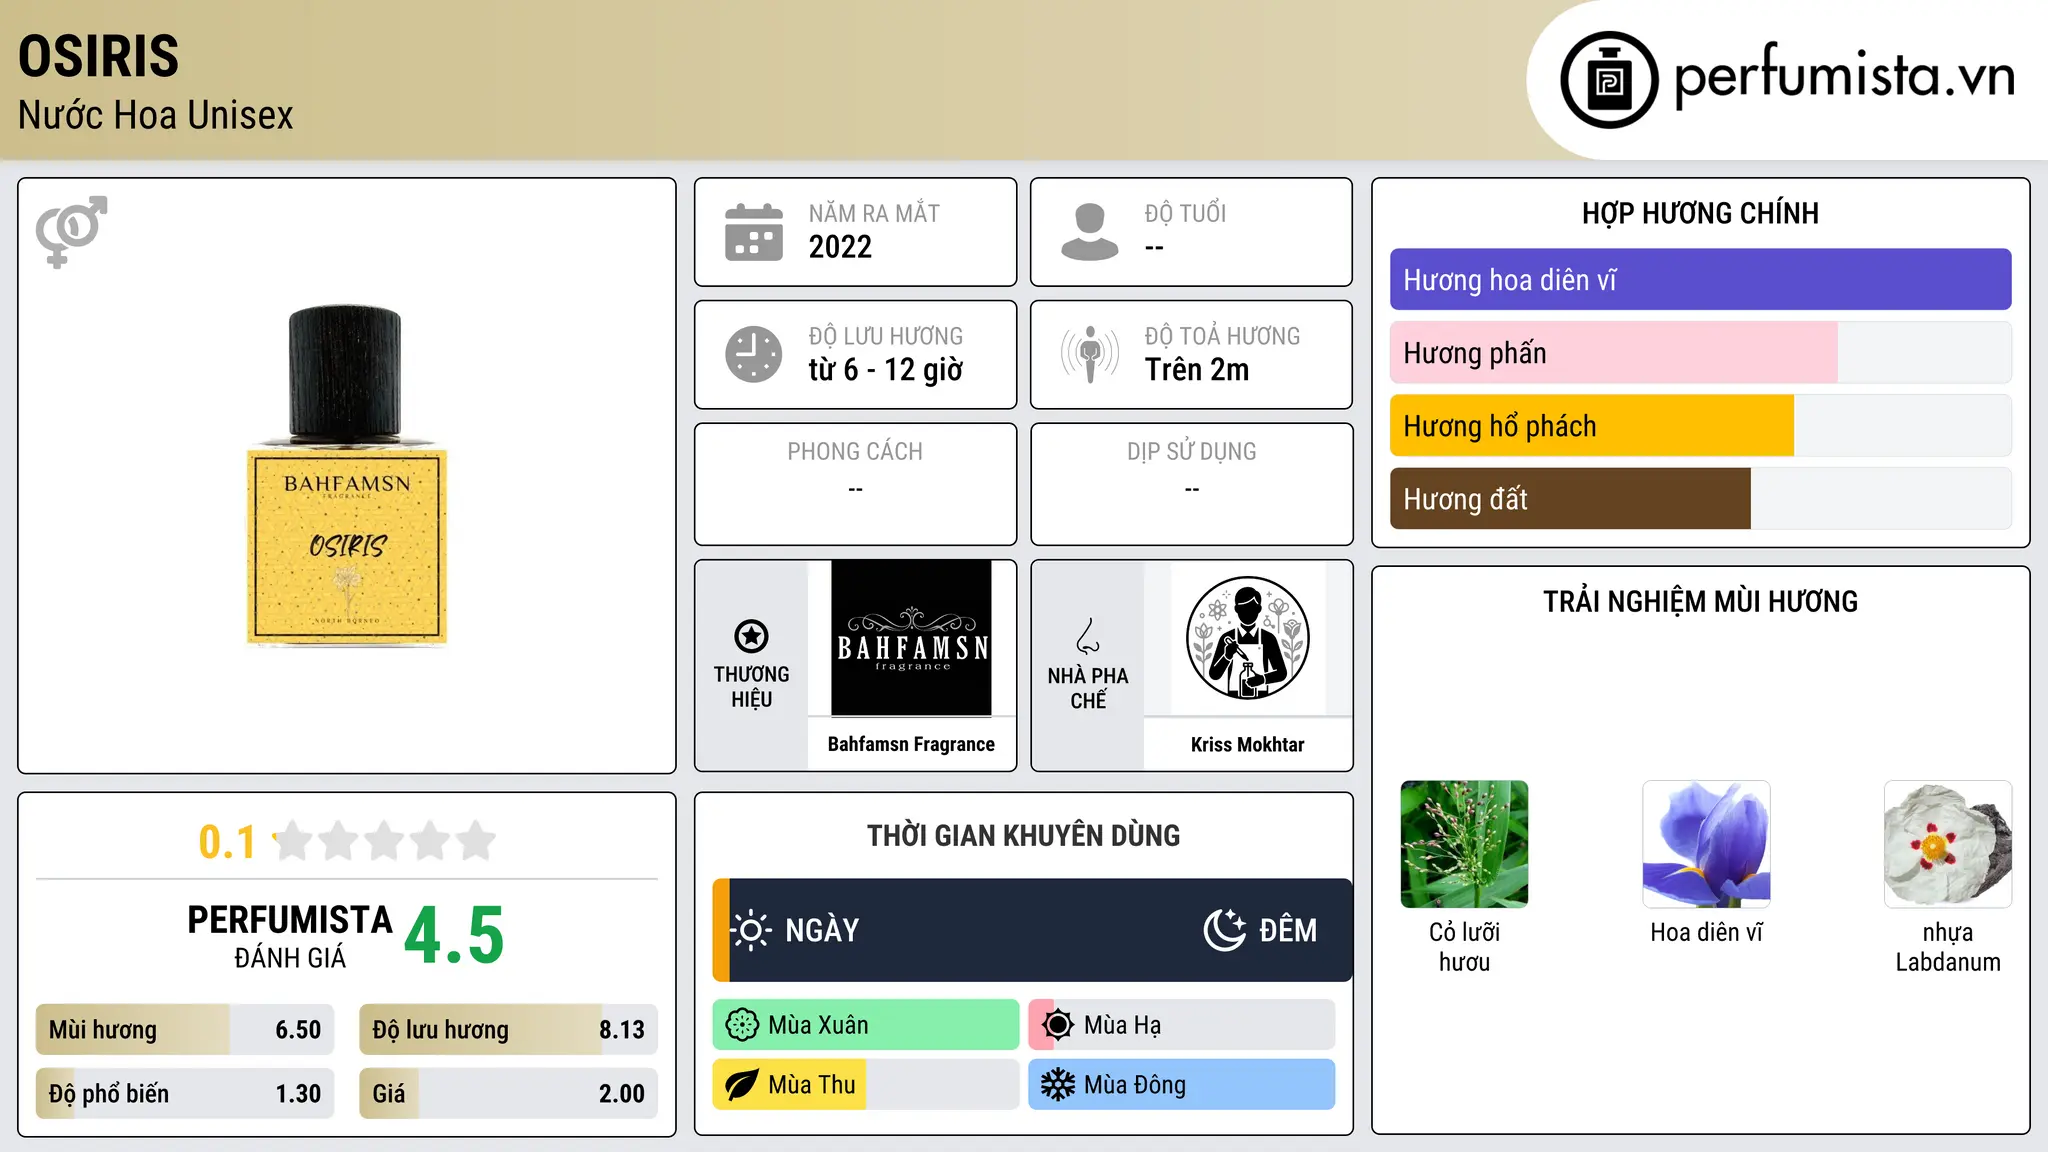Image resolution: width=2048 pixels, height=1152 pixels.
Task: Click the Hoa diên vĩ note label
Action: [1706, 932]
